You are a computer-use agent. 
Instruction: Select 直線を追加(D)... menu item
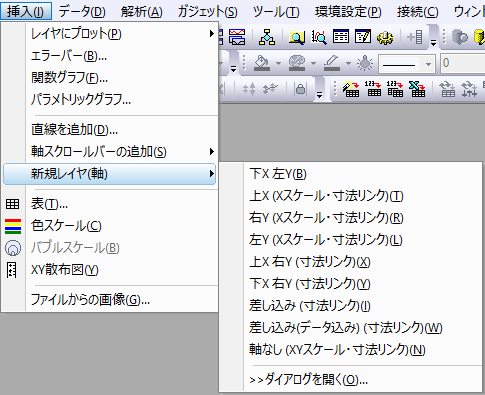coord(109,130)
